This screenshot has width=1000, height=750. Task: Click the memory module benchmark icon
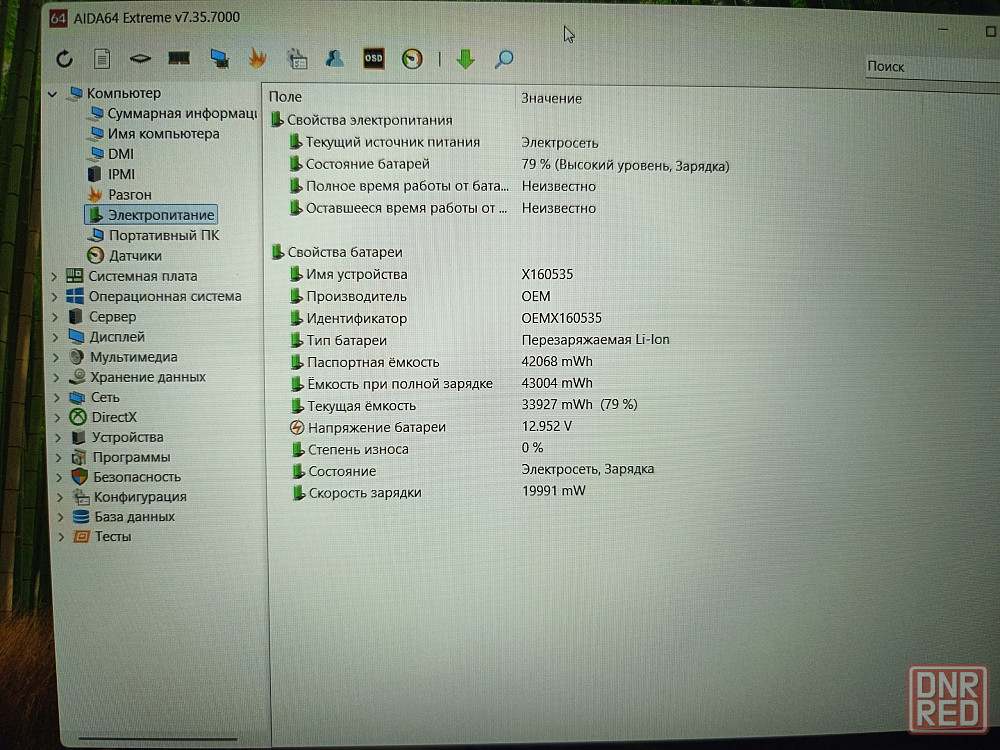pos(179,59)
